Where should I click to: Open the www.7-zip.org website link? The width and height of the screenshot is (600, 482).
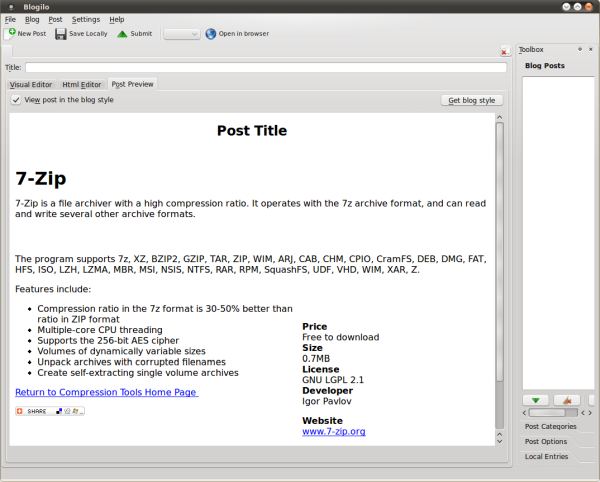(x=334, y=432)
